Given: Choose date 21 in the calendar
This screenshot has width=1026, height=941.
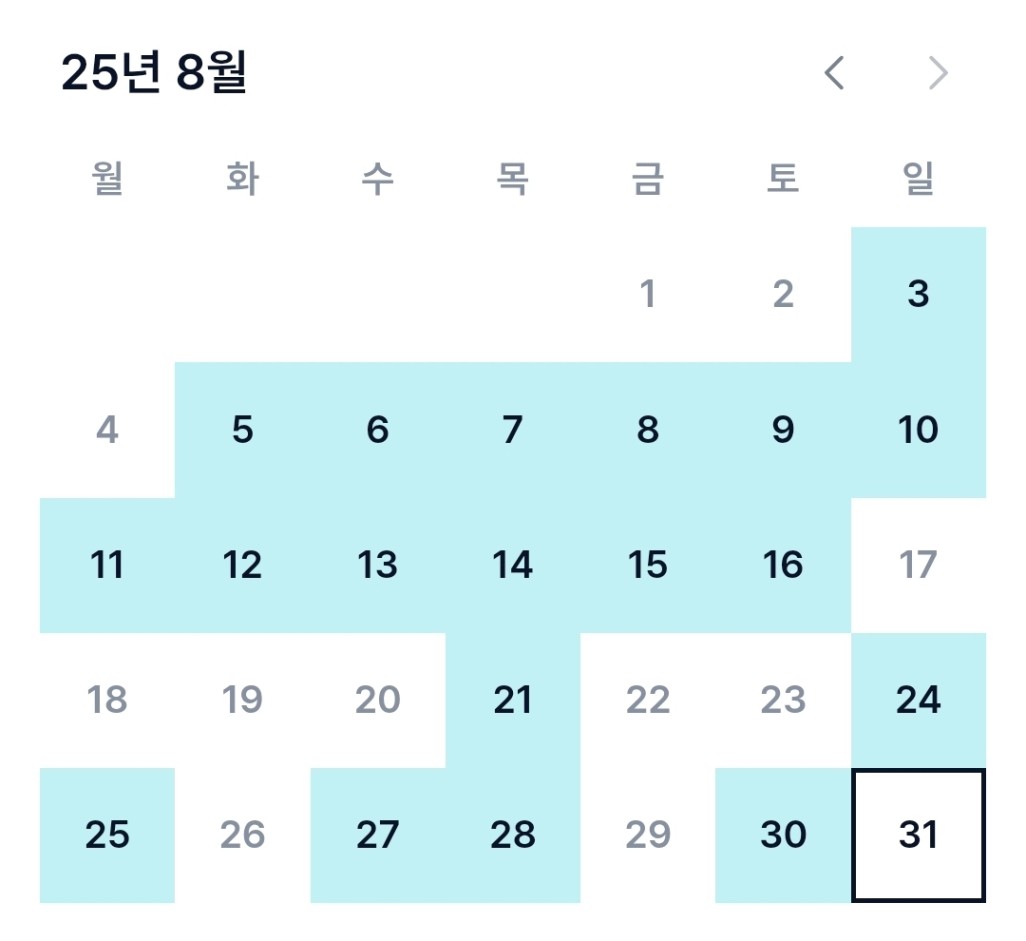Looking at the screenshot, I should (x=513, y=700).
